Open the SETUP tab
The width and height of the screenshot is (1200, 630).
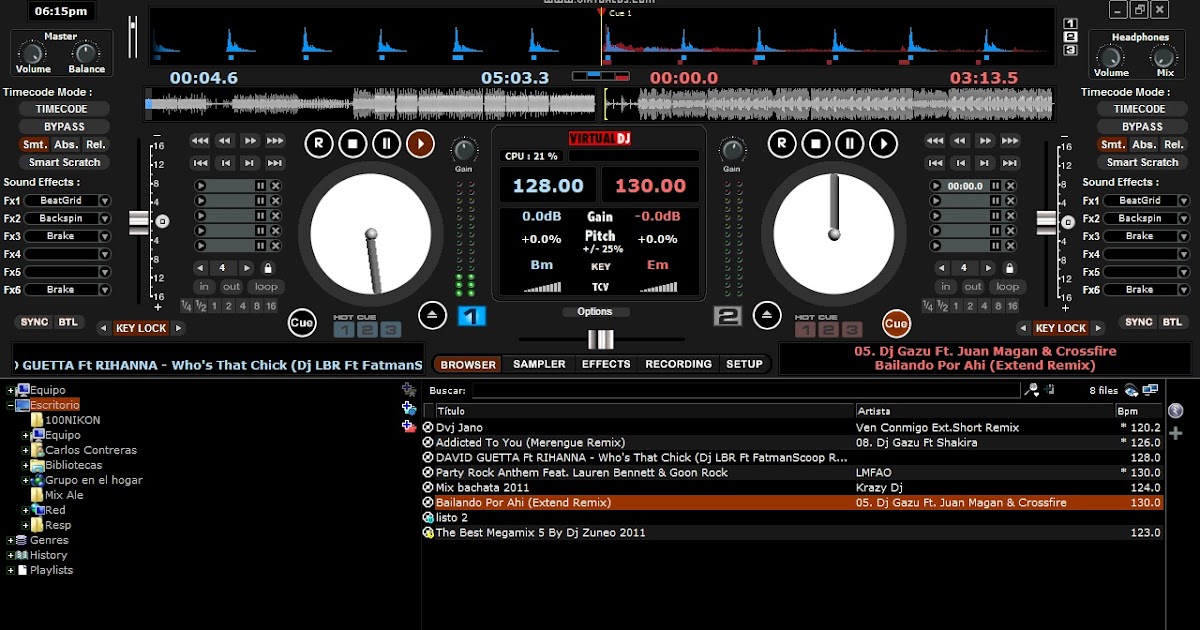pyautogui.click(x=744, y=365)
